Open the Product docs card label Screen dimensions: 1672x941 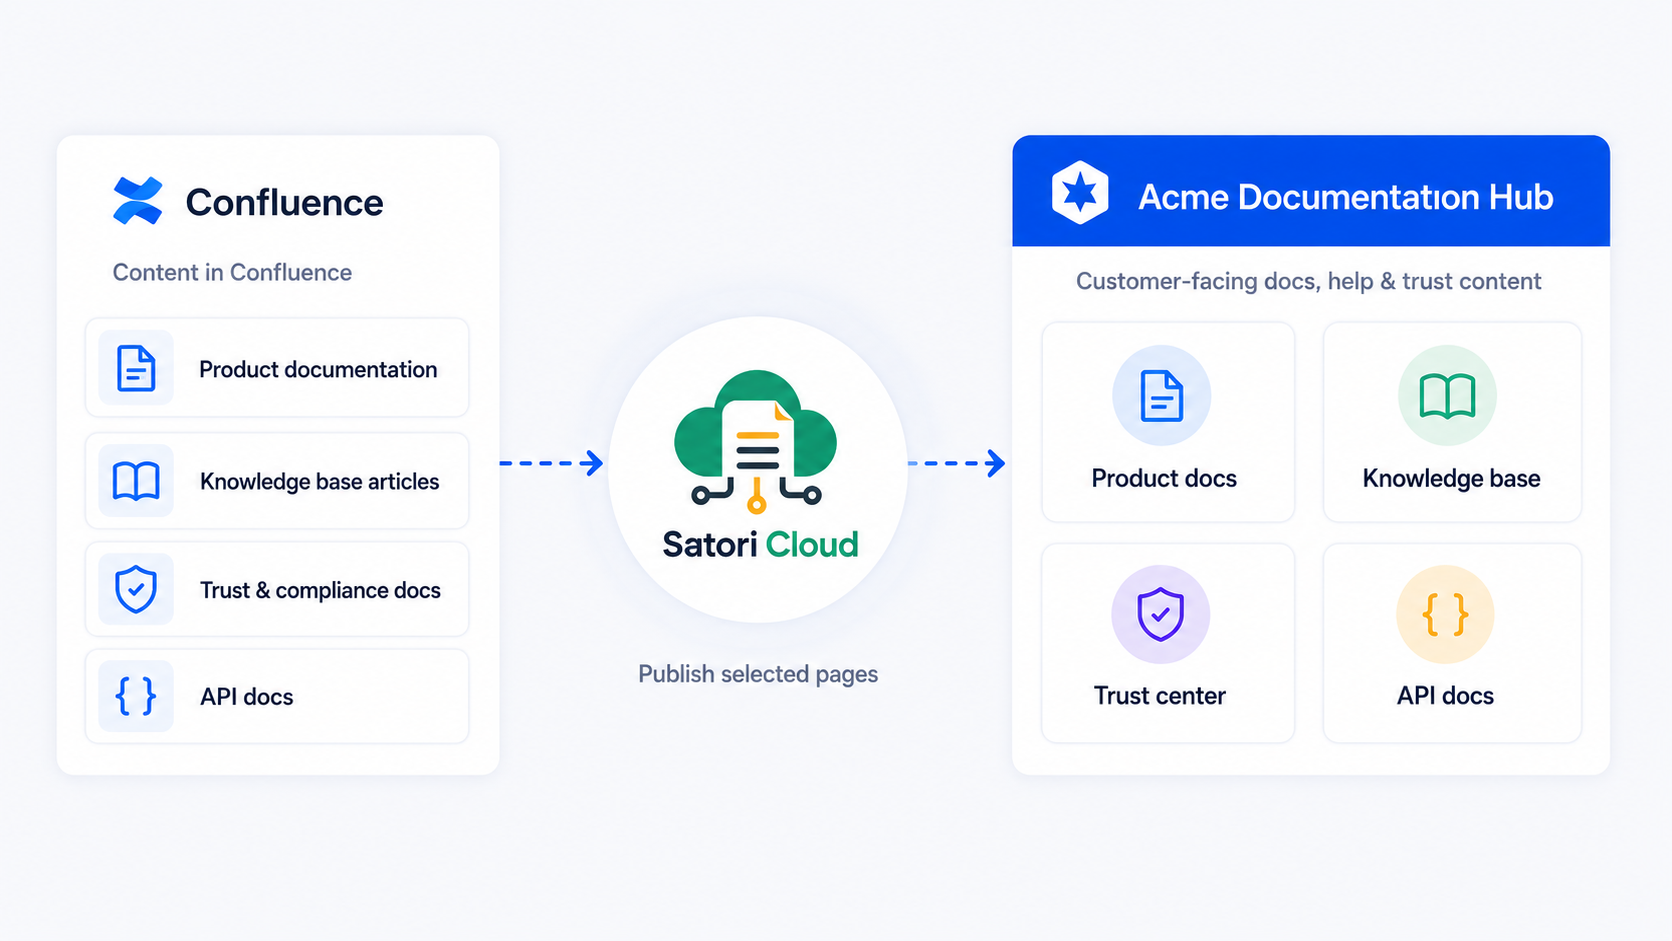pos(1164,478)
